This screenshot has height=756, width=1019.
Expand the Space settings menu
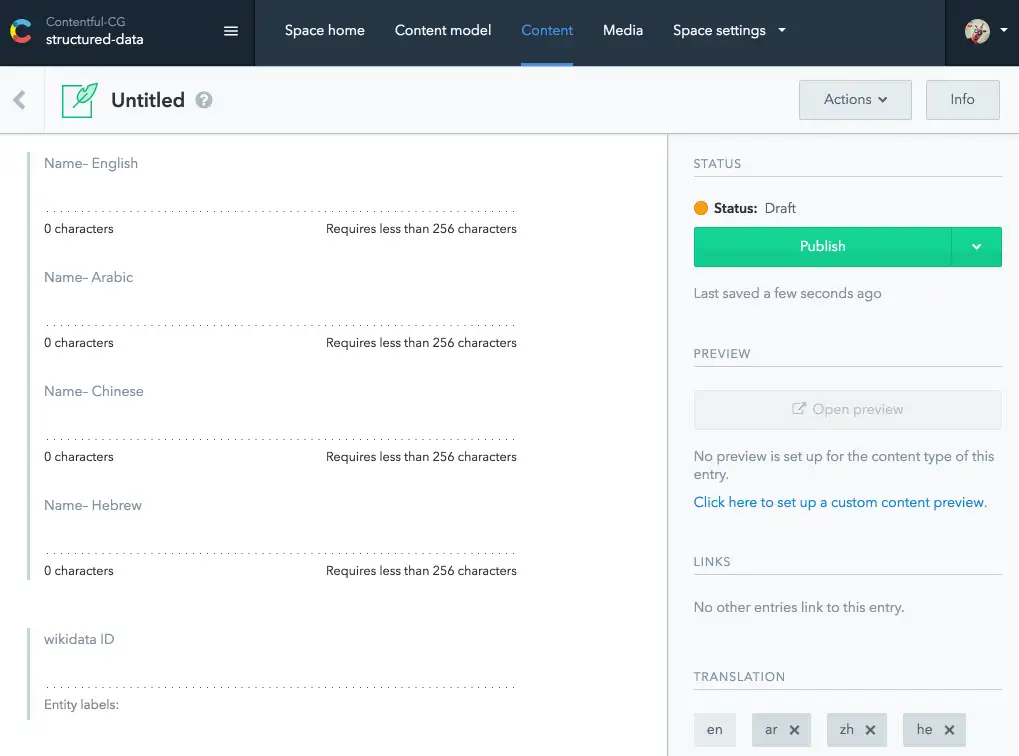[729, 31]
